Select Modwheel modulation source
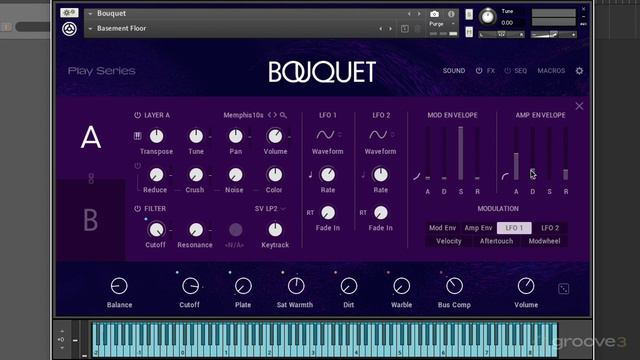The image size is (640, 360). tap(544, 241)
